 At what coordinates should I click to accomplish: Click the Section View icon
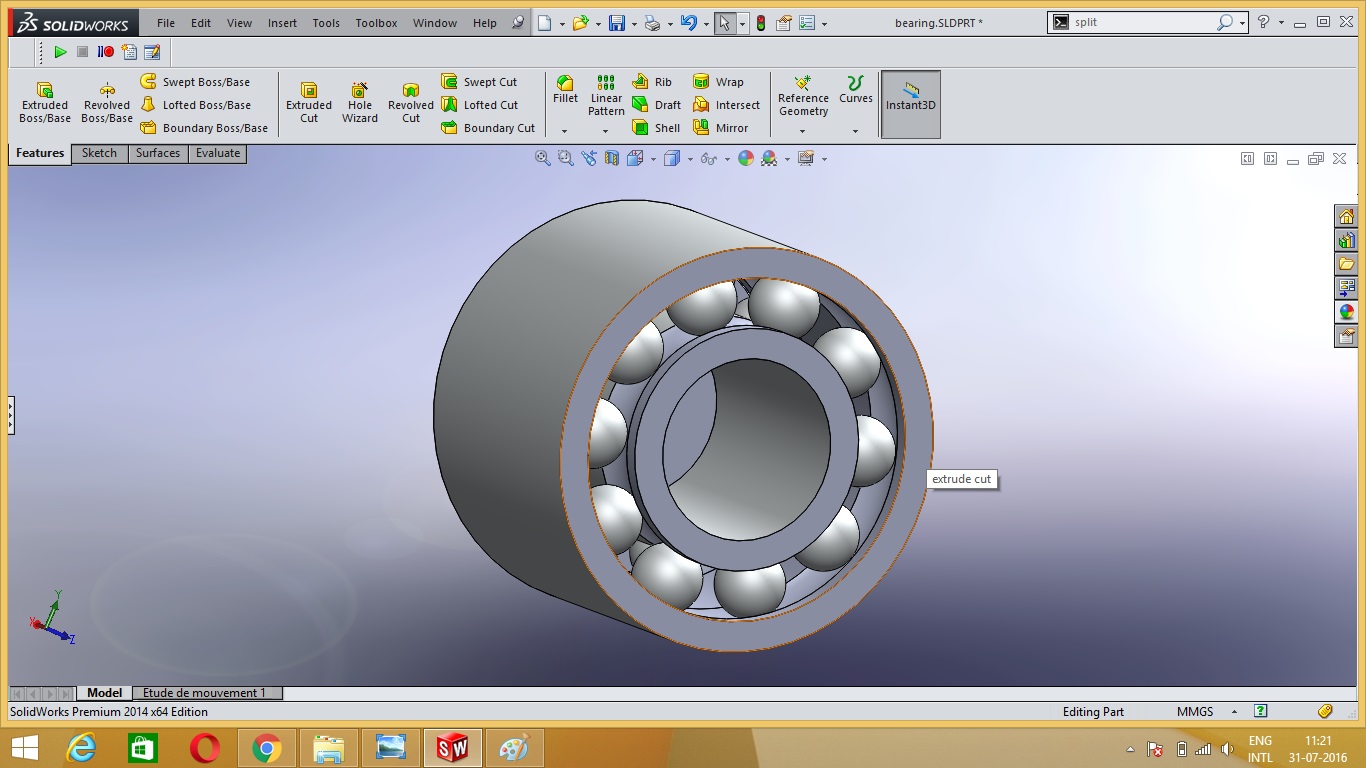612,158
